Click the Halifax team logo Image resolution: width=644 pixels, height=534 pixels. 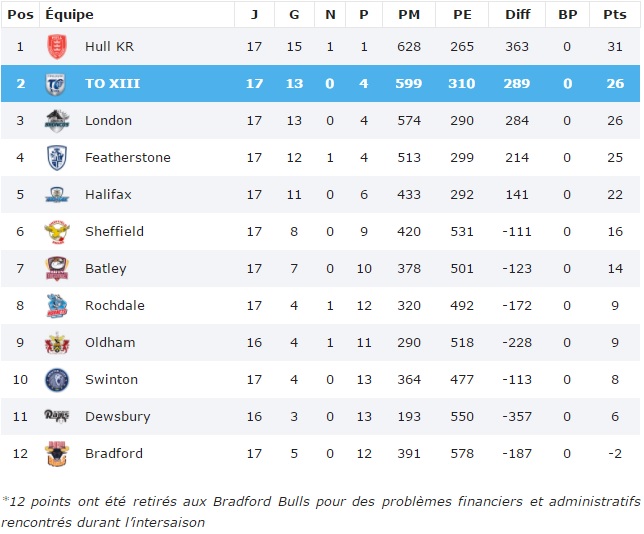(x=57, y=195)
